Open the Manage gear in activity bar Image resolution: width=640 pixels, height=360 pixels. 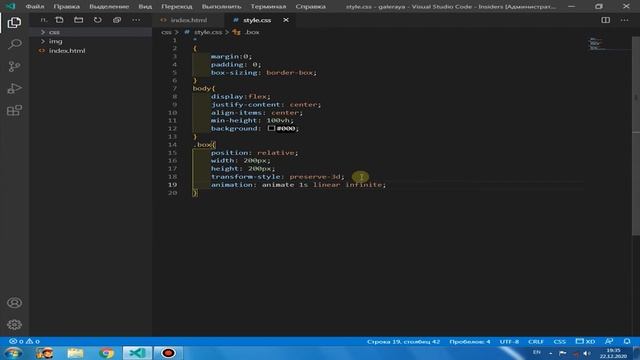[14, 324]
